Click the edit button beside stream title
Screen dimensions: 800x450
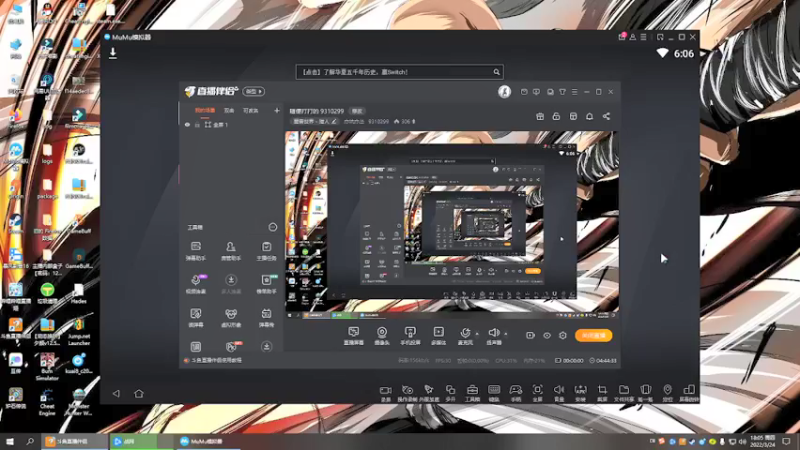pos(357,111)
